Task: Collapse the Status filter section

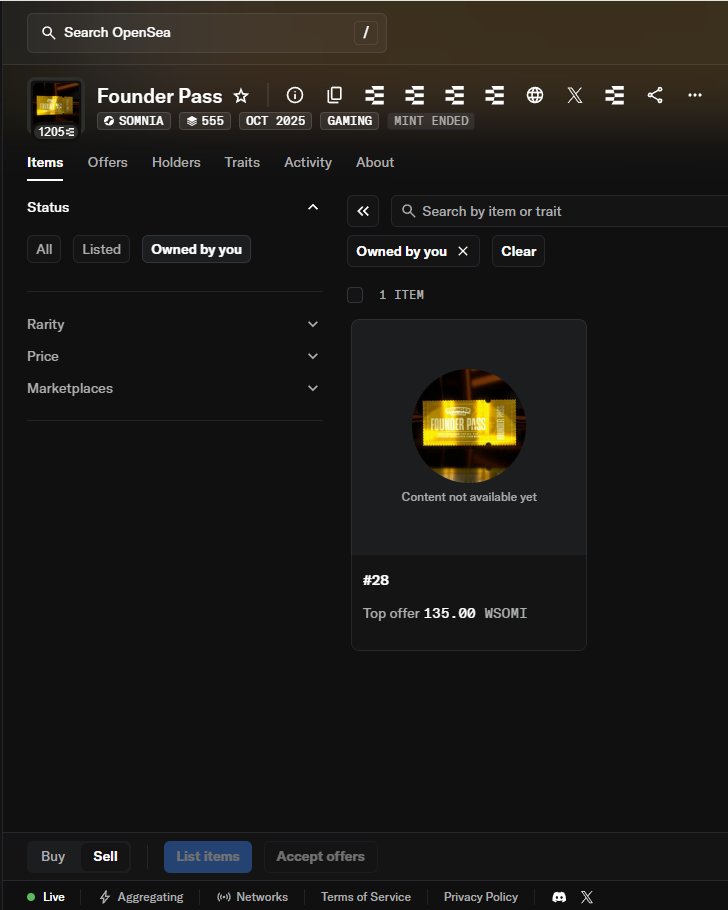Action: click(312, 207)
